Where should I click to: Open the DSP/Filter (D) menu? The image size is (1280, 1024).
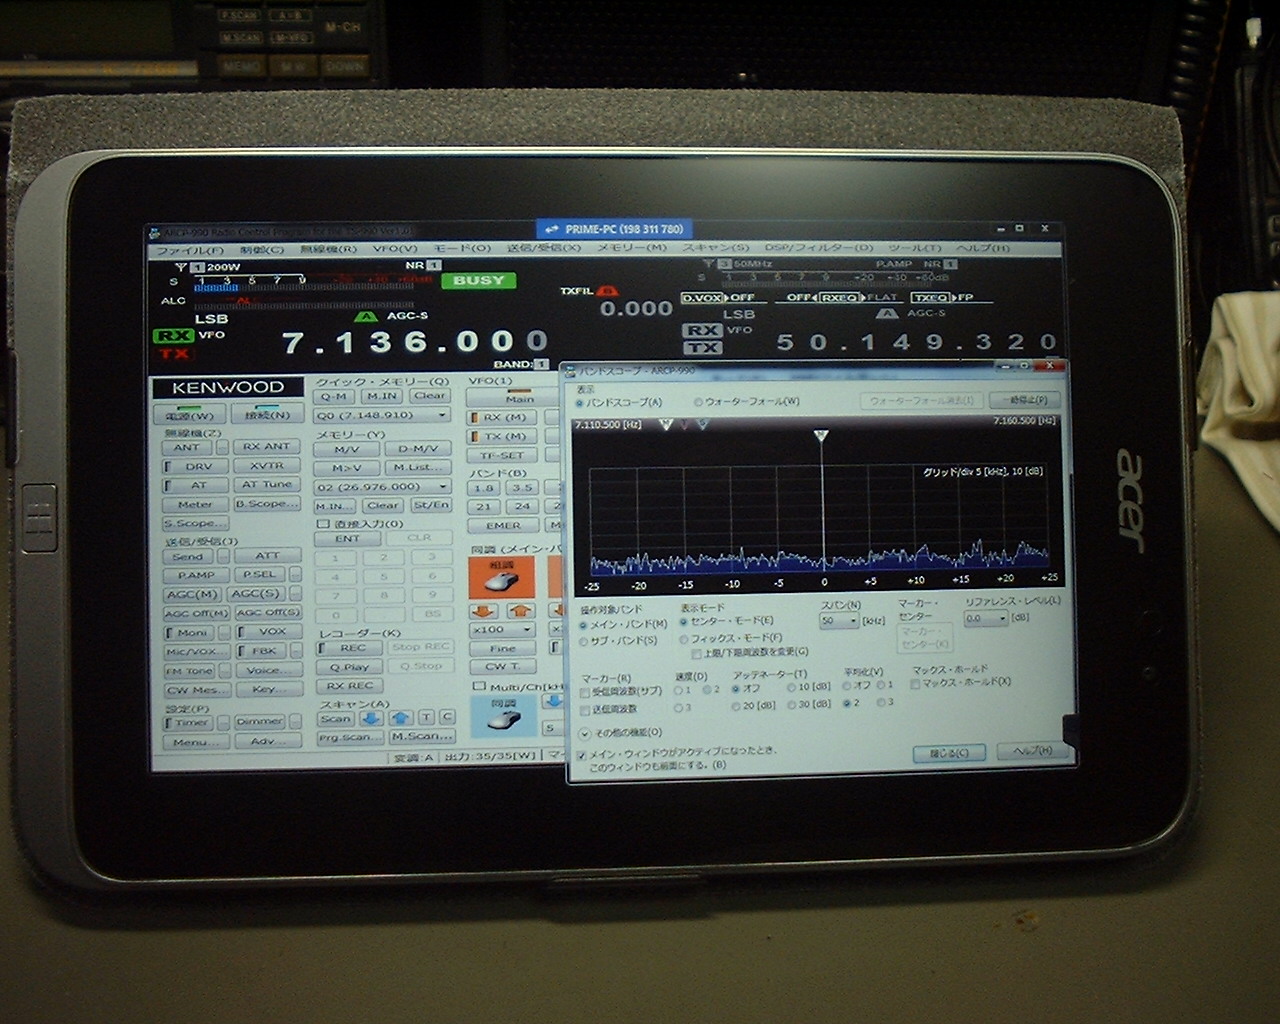pyautogui.click(x=819, y=247)
